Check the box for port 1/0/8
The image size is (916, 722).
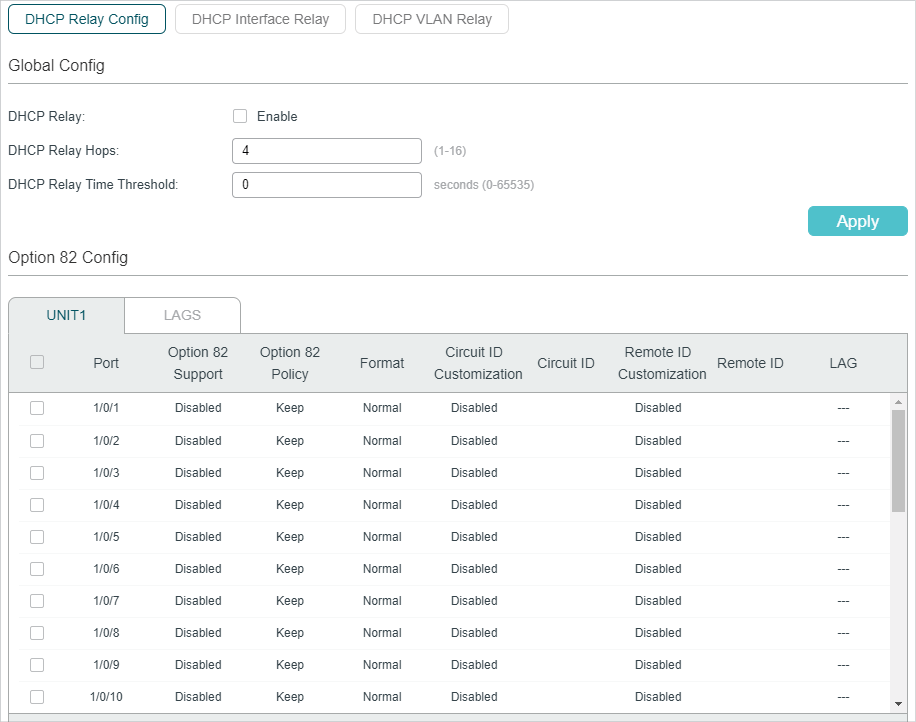tap(37, 633)
